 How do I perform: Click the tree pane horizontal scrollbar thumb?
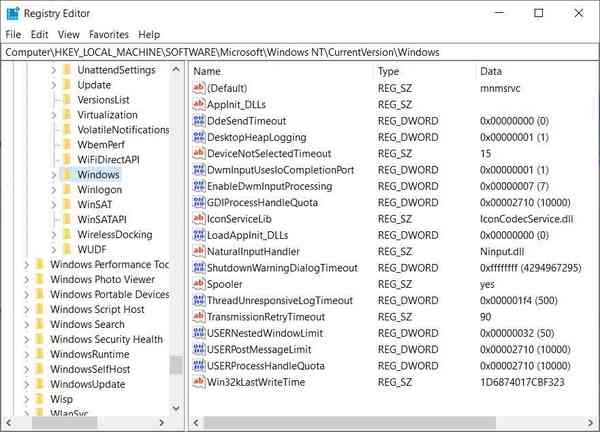(x=64, y=422)
